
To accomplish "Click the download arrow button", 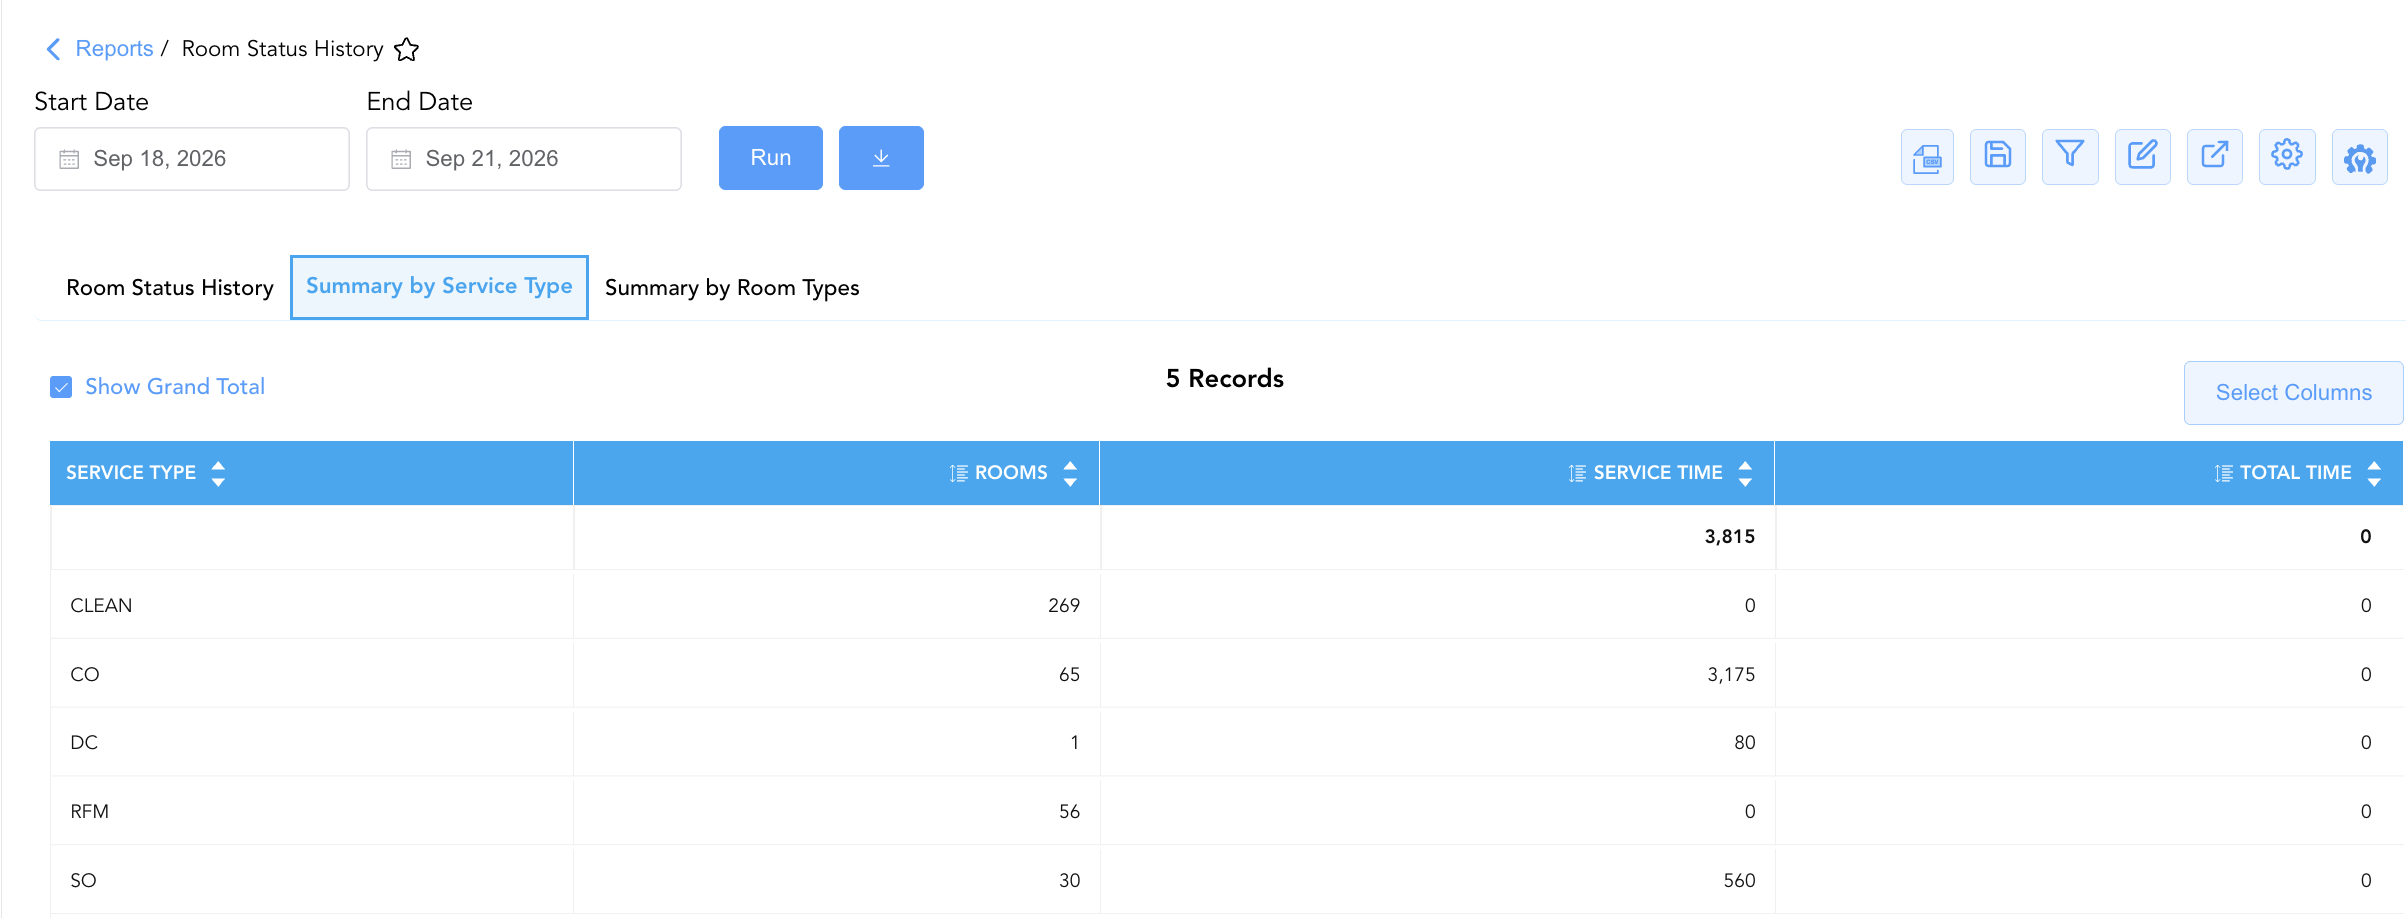I will [x=881, y=158].
